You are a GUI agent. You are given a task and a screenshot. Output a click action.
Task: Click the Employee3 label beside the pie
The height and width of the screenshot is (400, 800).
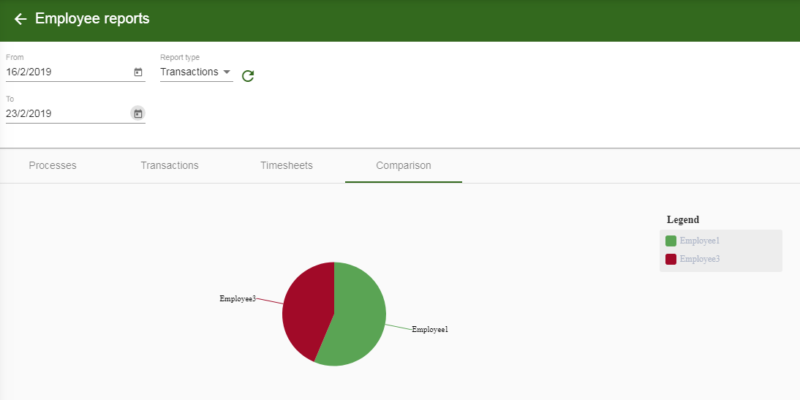pos(238,298)
